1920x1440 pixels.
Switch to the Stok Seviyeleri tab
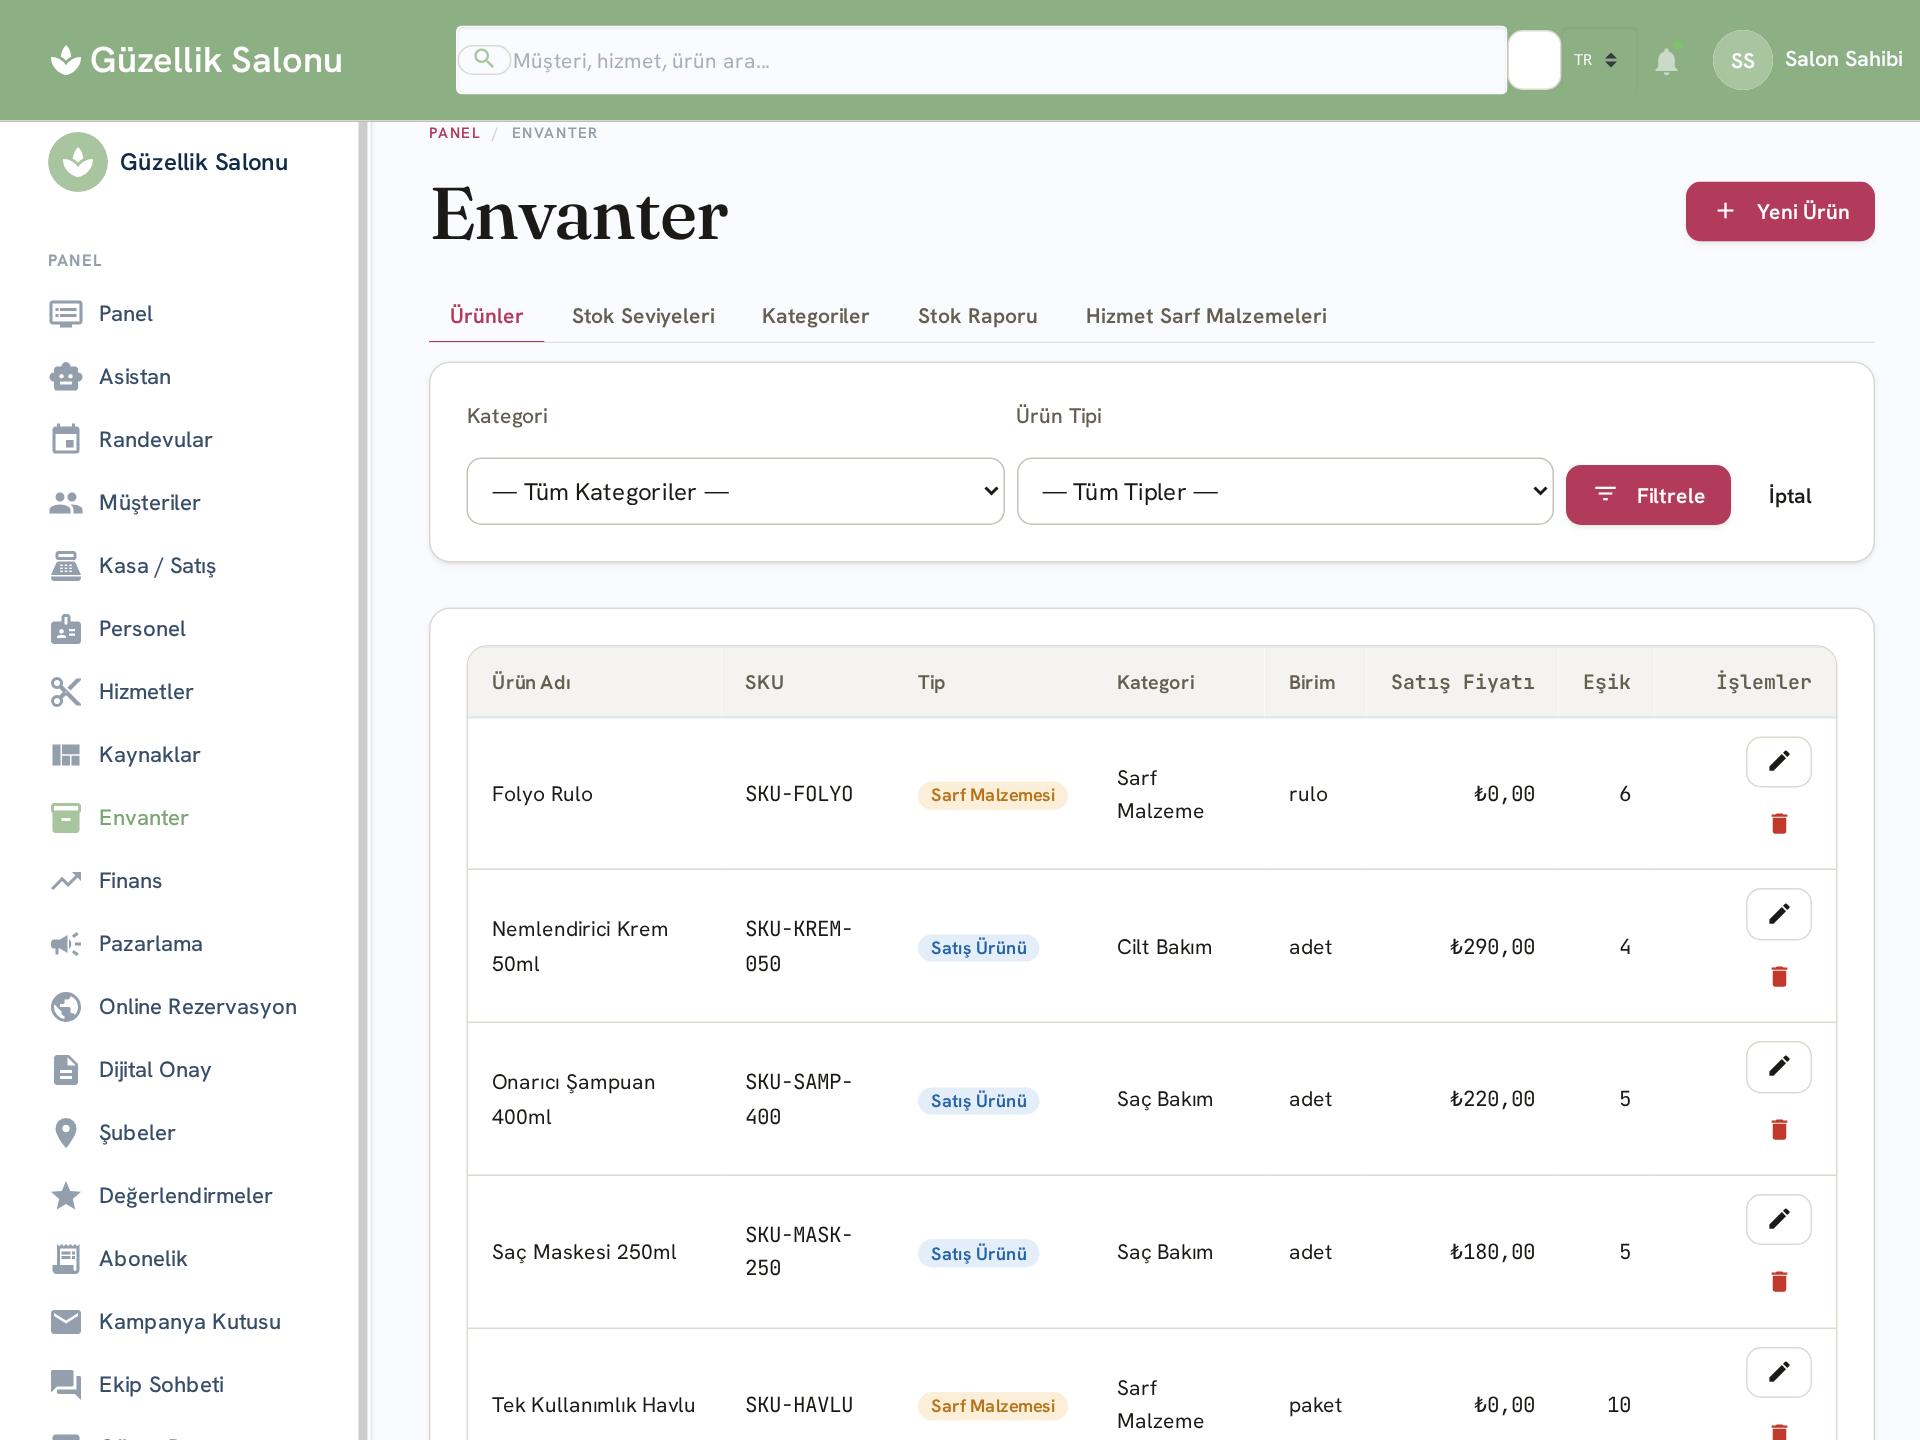(x=643, y=316)
